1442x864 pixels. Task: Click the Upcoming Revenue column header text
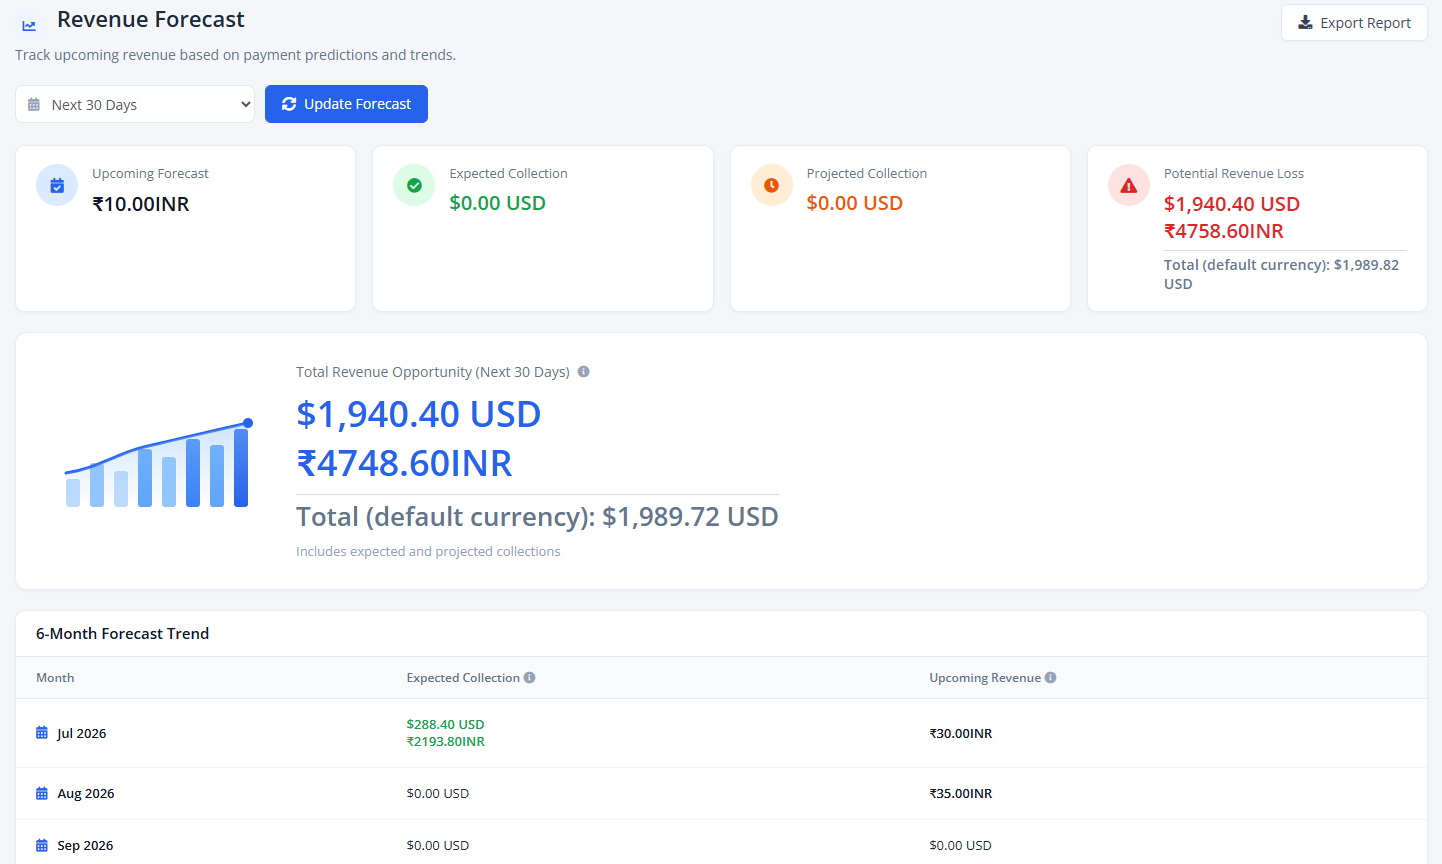pyautogui.click(x=985, y=677)
